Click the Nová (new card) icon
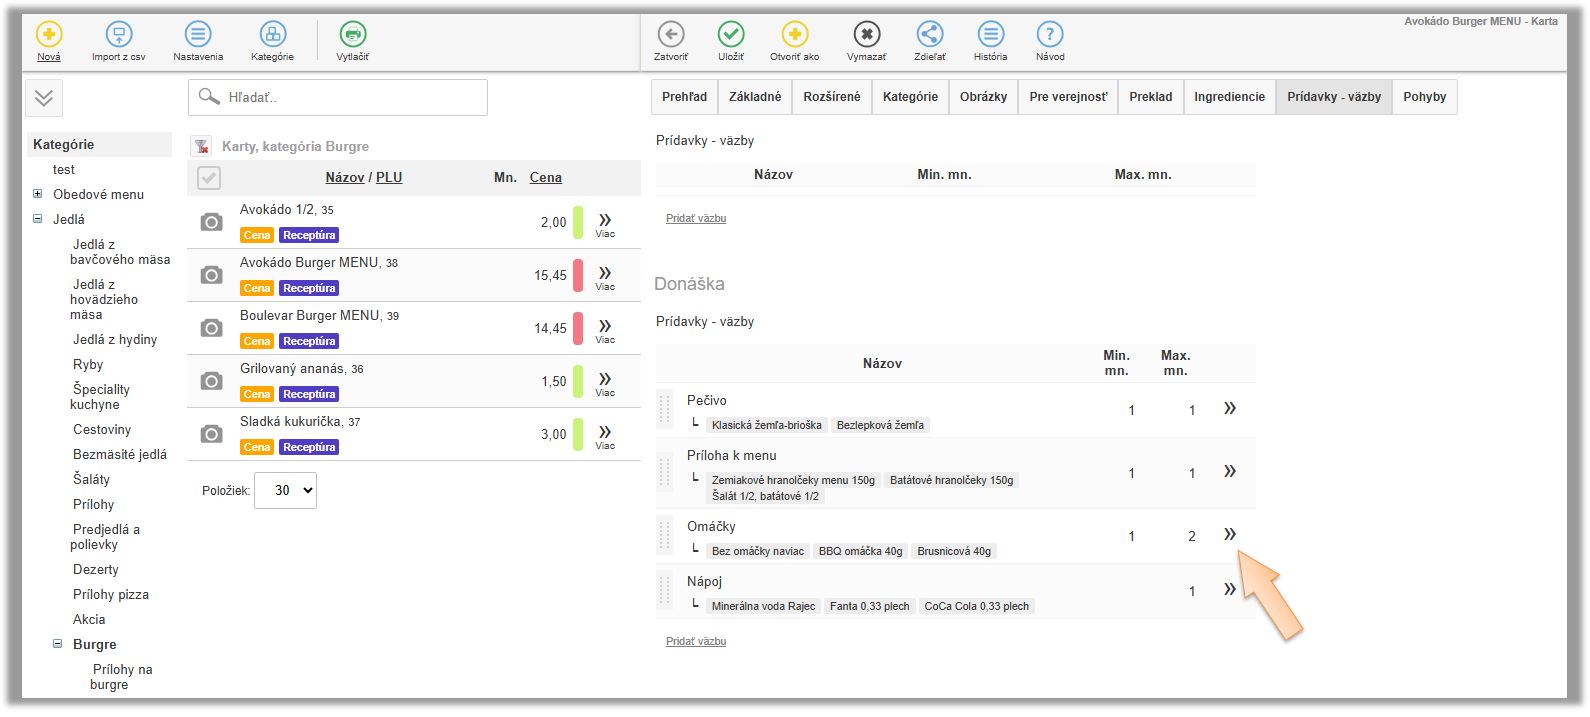This screenshot has height=717, width=1590. (x=49, y=35)
